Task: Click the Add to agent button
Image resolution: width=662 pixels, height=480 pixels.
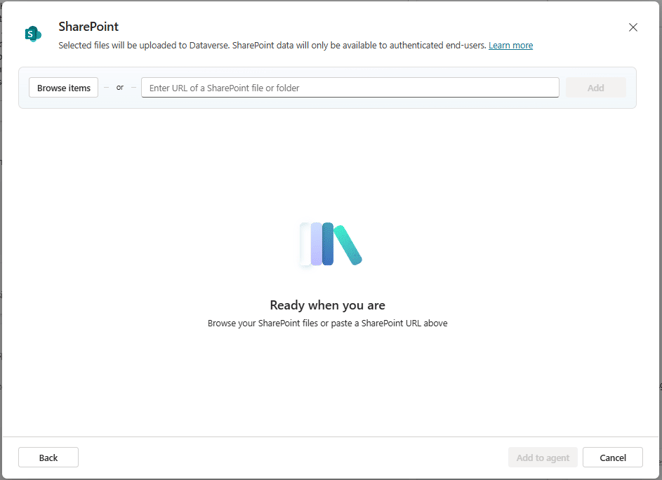Action: (543, 458)
